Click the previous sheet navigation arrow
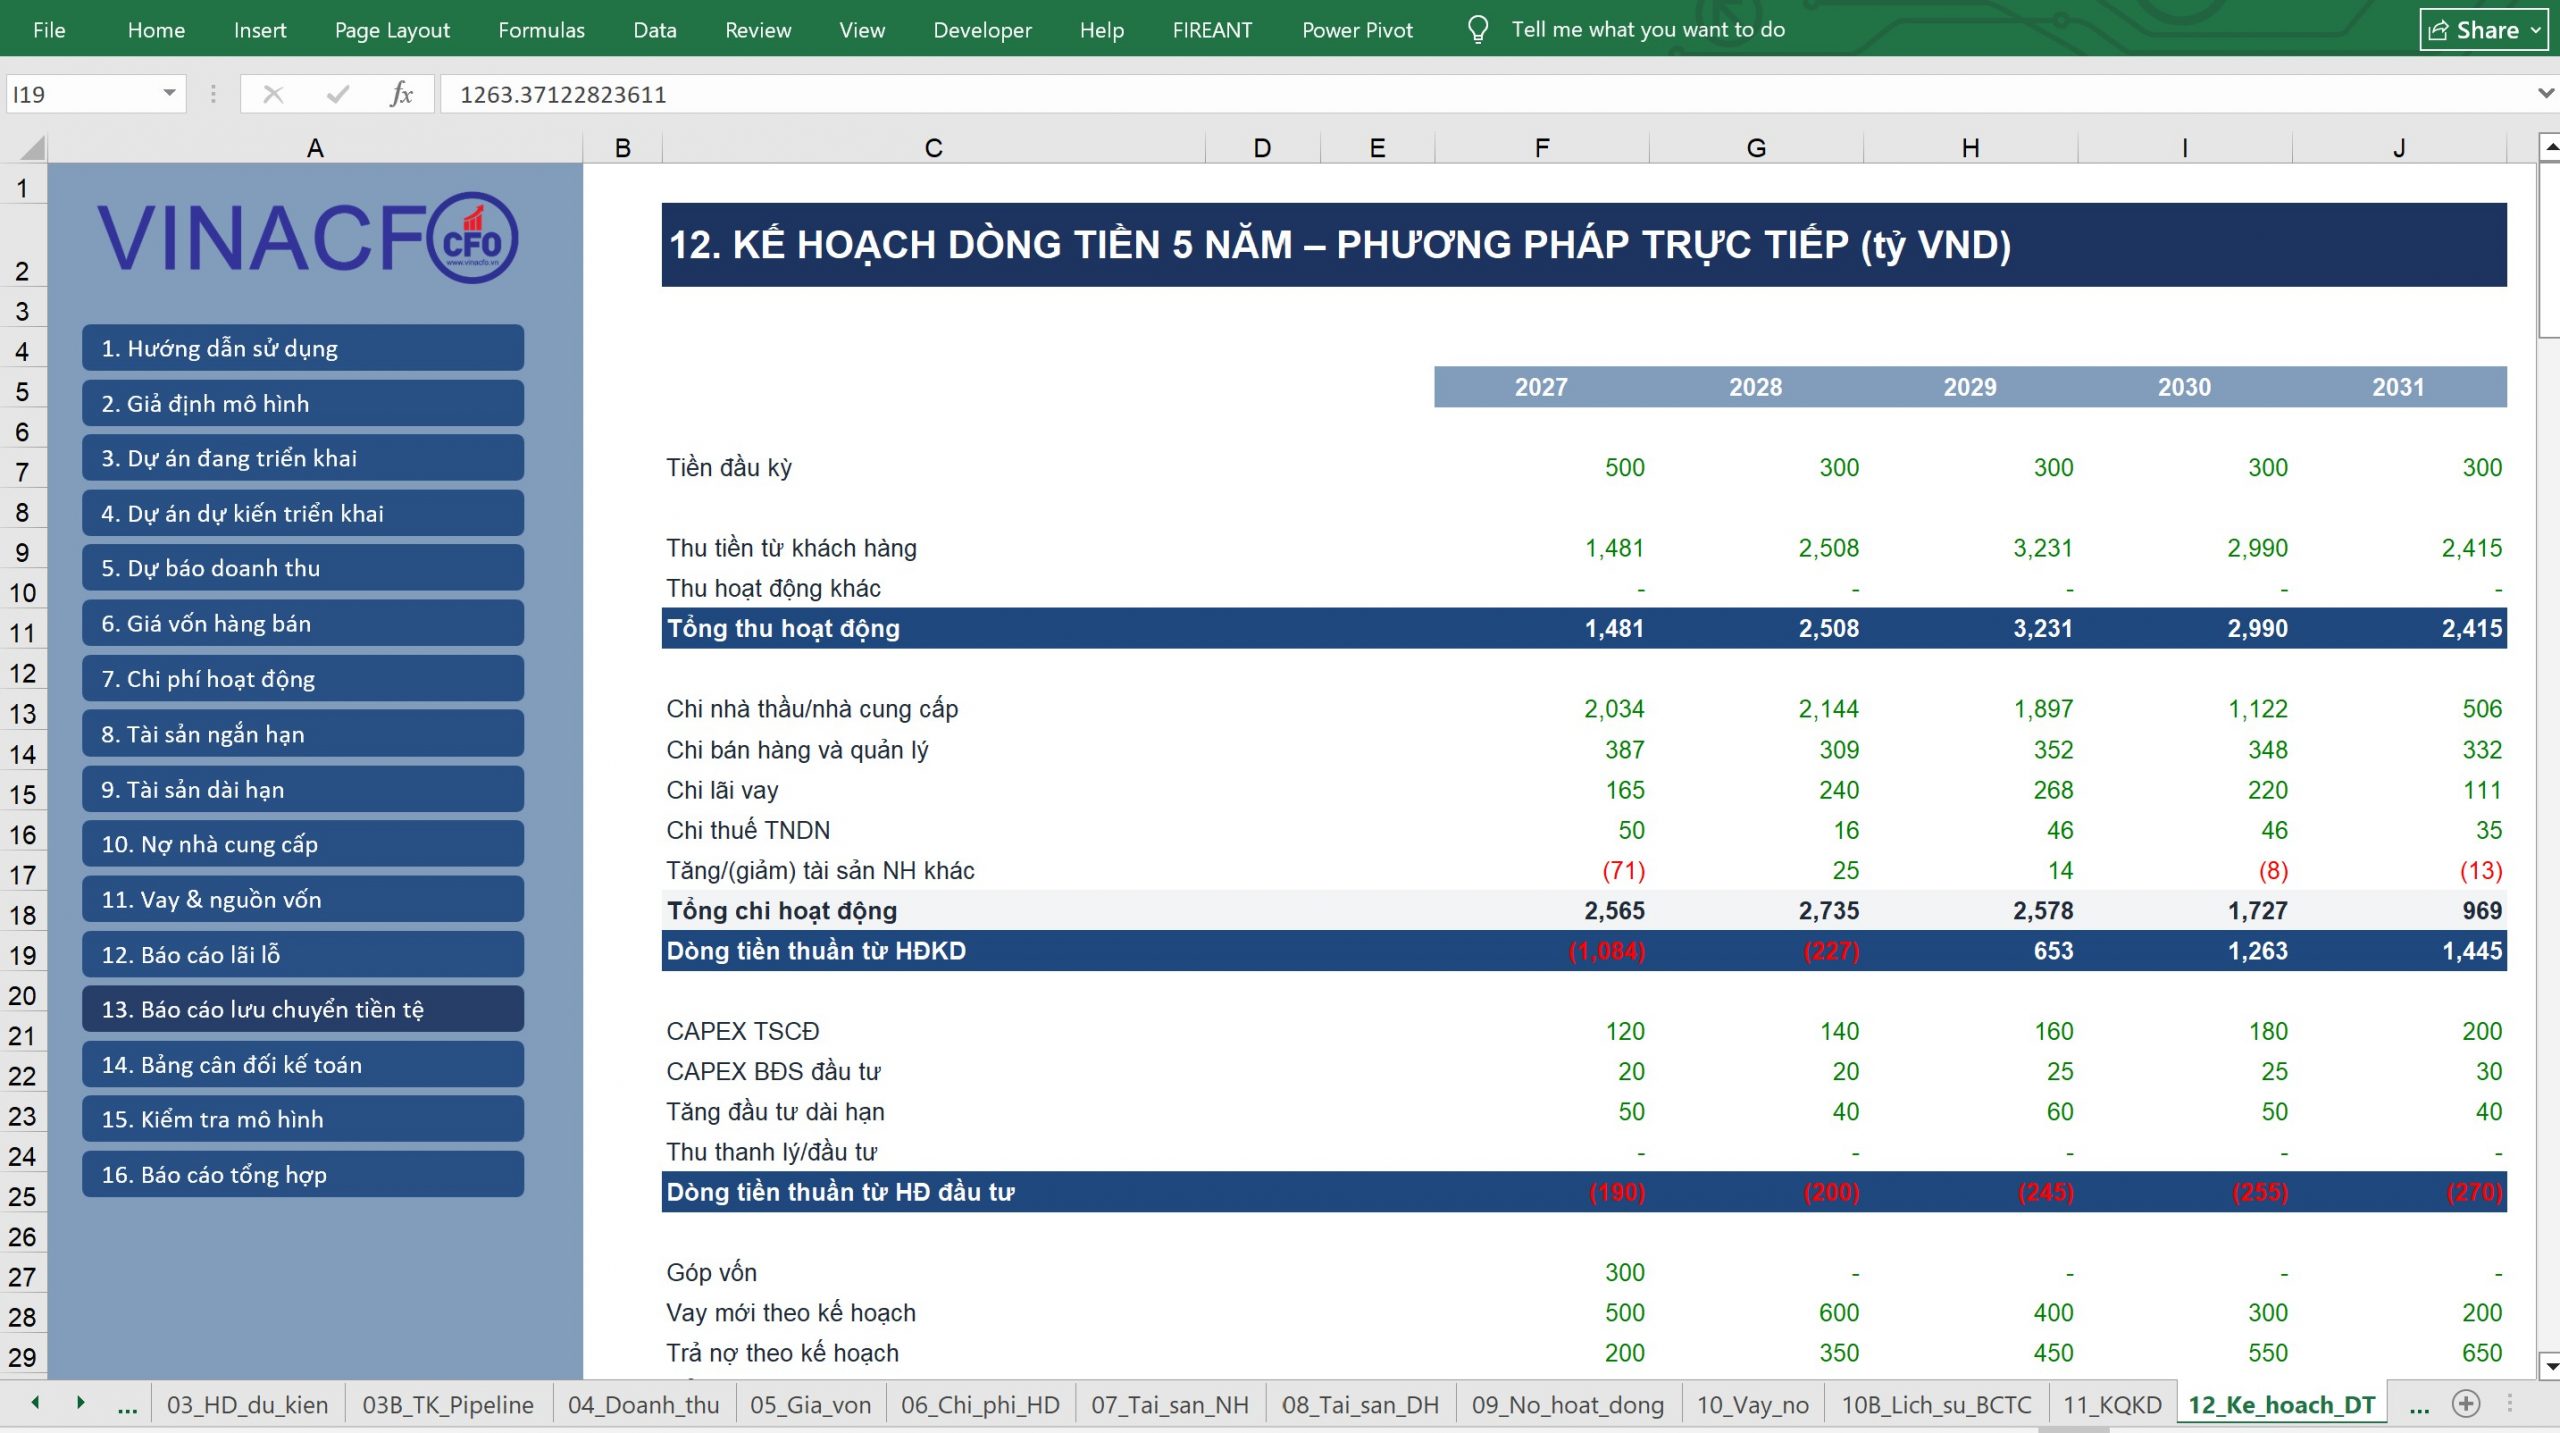Image resolution: width=2560 pixels, height=1433 pixels. coord(36,1403)
